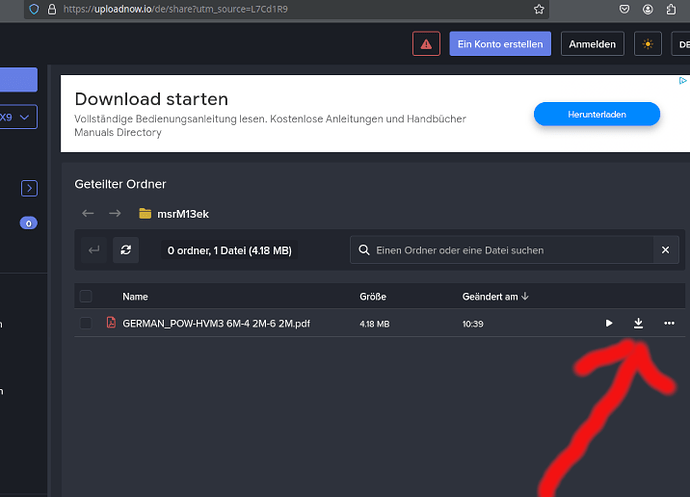Viewport: 690px width, 497px height.
Task: Check the select-all checkbox in table header
Action: [x=86, y=296]
